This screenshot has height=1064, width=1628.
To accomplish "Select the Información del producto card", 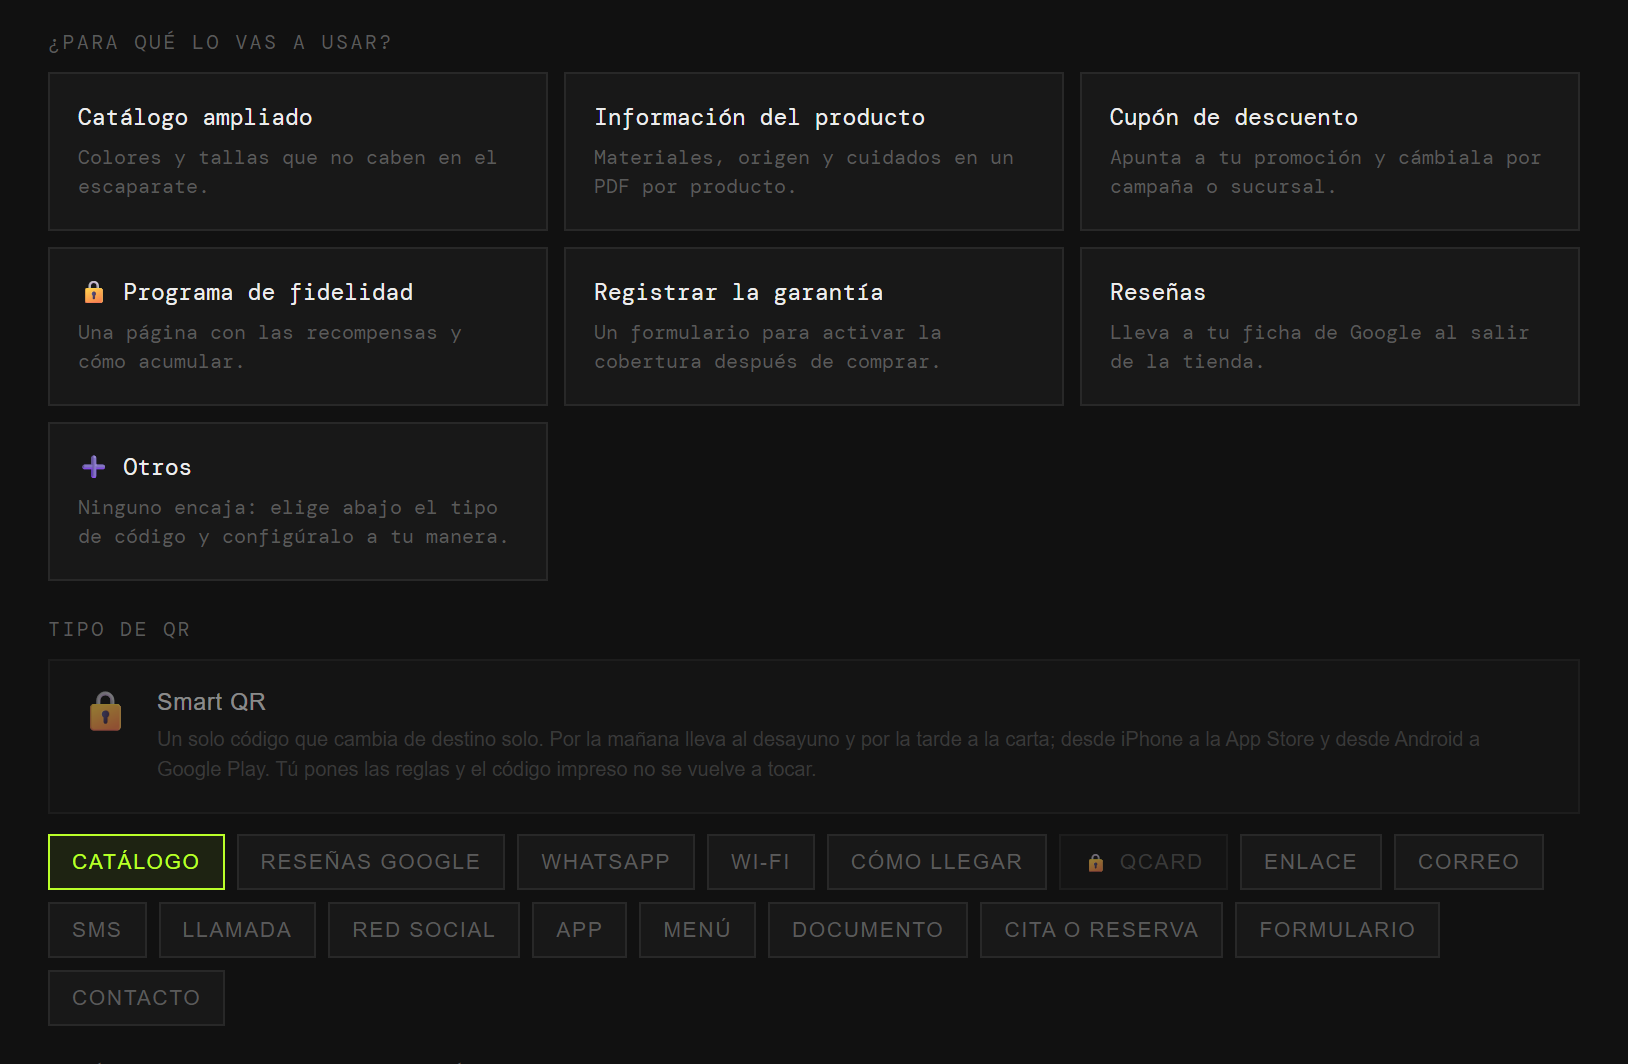I will (x=814, y=151).
